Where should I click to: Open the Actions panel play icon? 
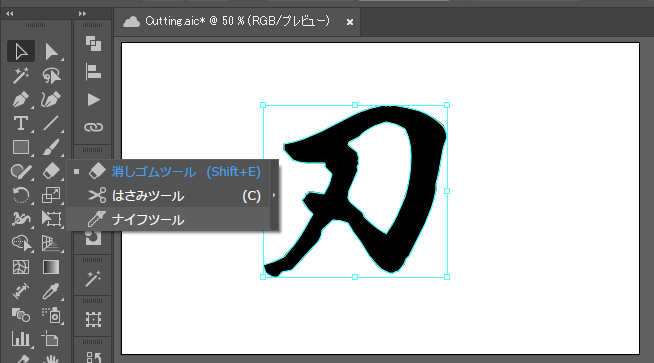point(93,100)
